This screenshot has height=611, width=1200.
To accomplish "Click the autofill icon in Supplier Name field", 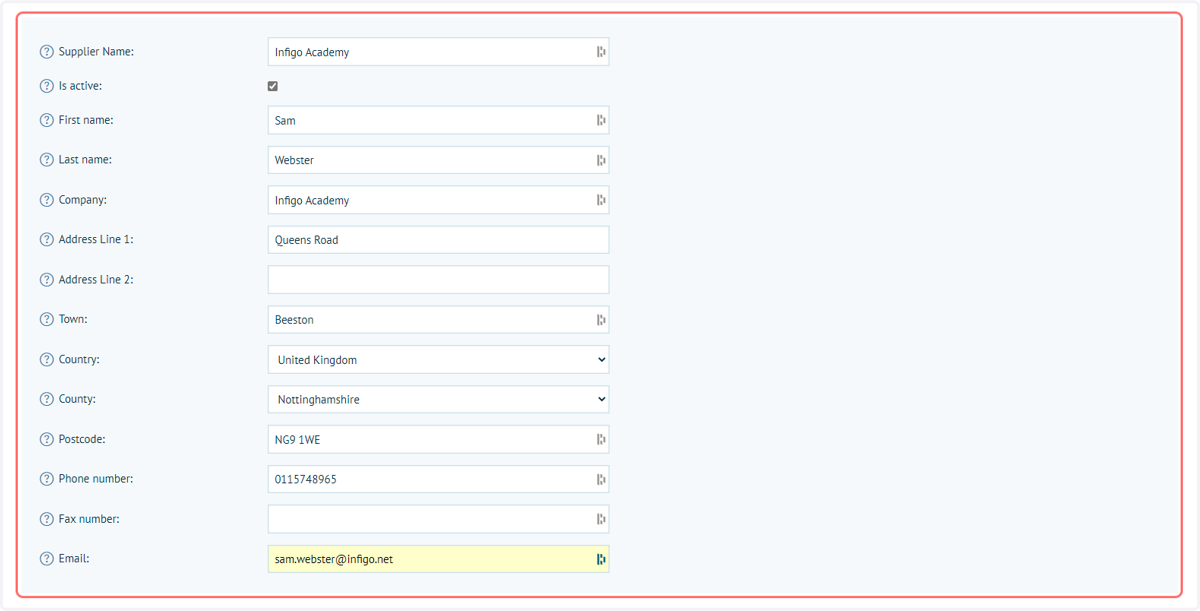I will (601, 52).
